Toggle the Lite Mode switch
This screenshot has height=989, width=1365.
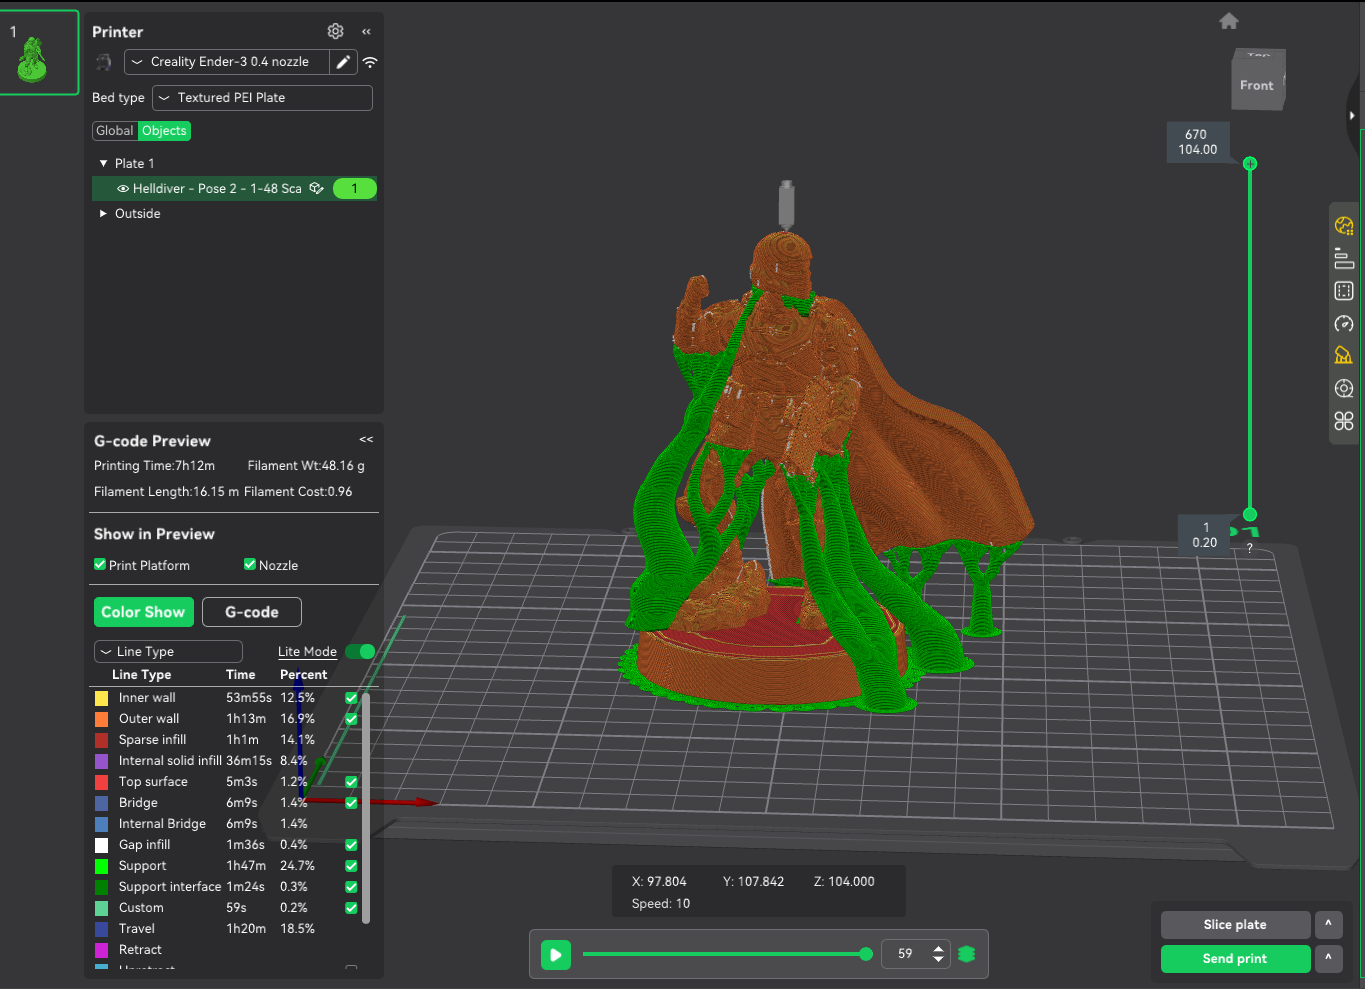(x=360, y=651)
